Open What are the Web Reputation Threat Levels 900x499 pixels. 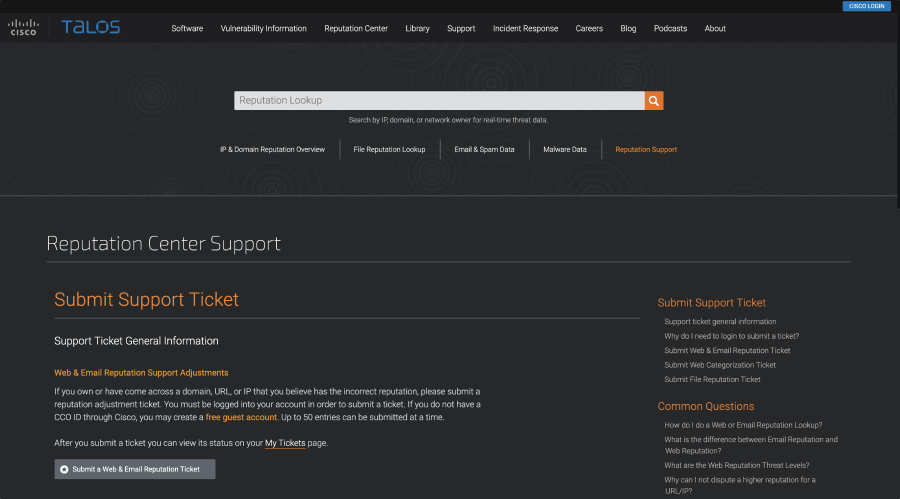(x=736, y=465)
